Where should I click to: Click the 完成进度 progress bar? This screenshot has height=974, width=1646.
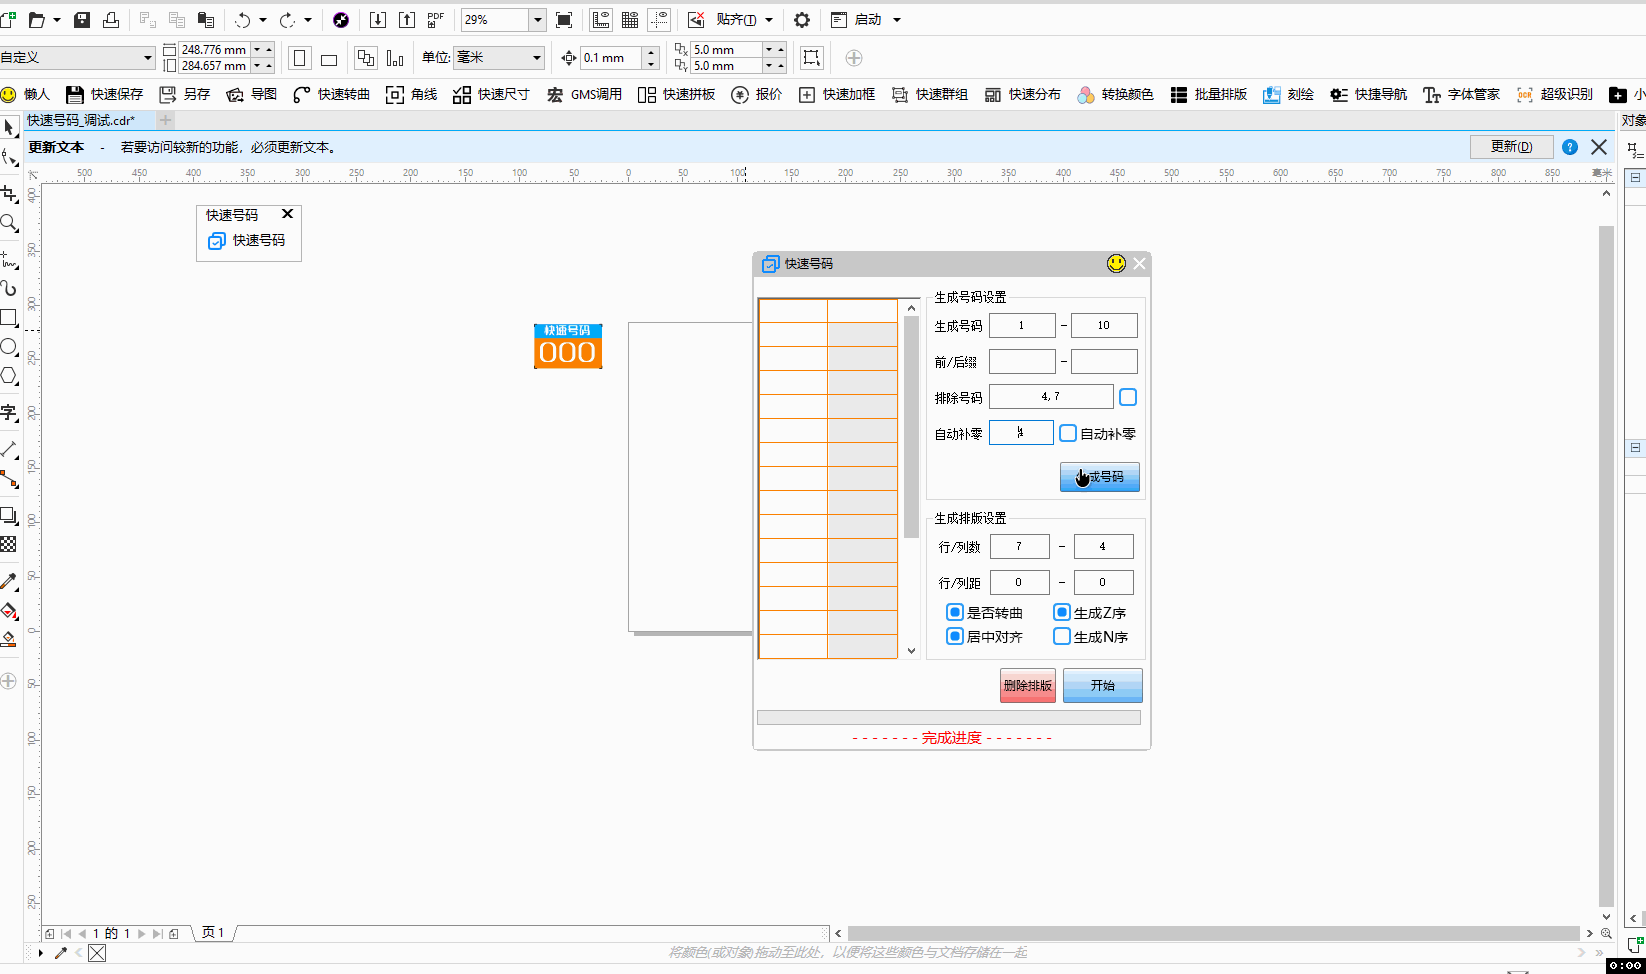click(948, 717)
